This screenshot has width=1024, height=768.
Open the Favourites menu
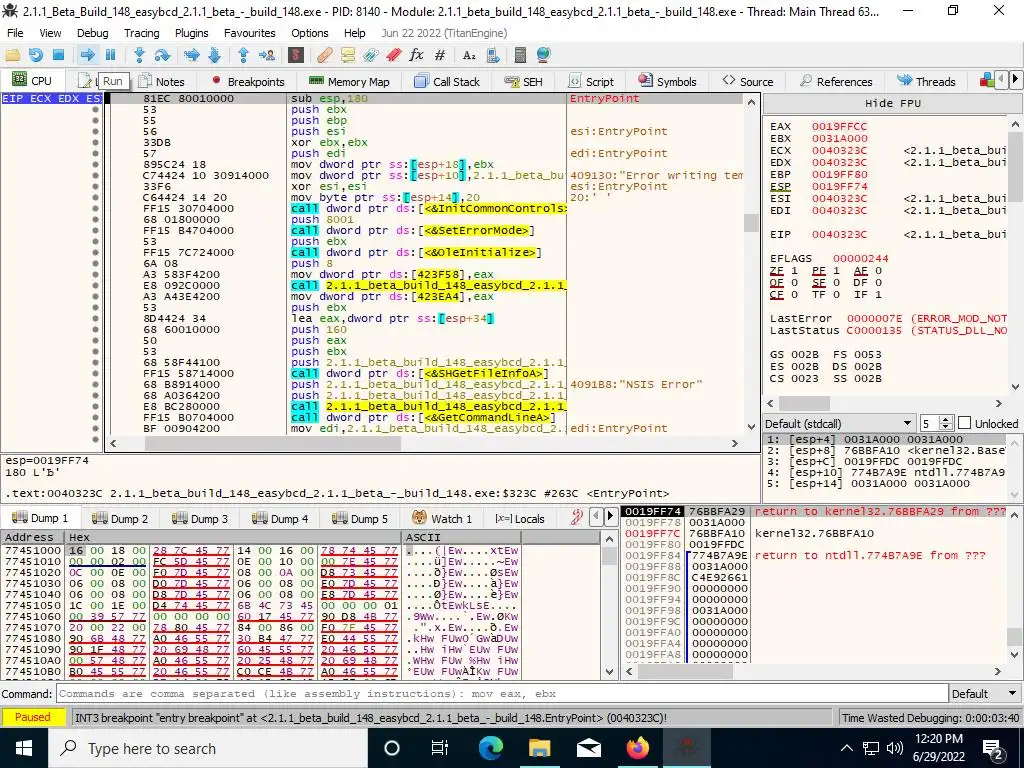click(249, 33)
